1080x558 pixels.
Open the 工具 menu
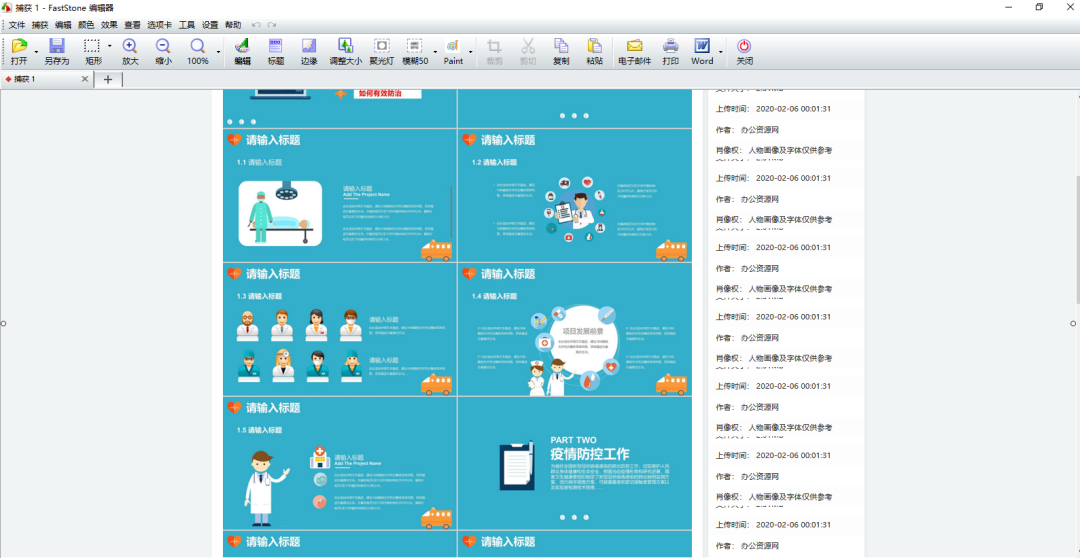pyautogui.click(x=187, y=25)
